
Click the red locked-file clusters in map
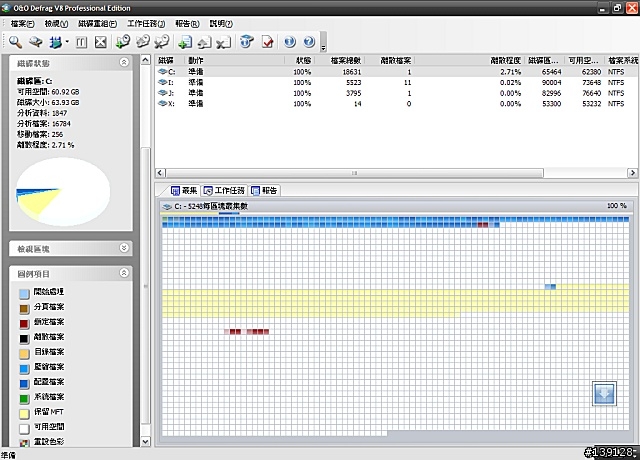tap(247, 331)
